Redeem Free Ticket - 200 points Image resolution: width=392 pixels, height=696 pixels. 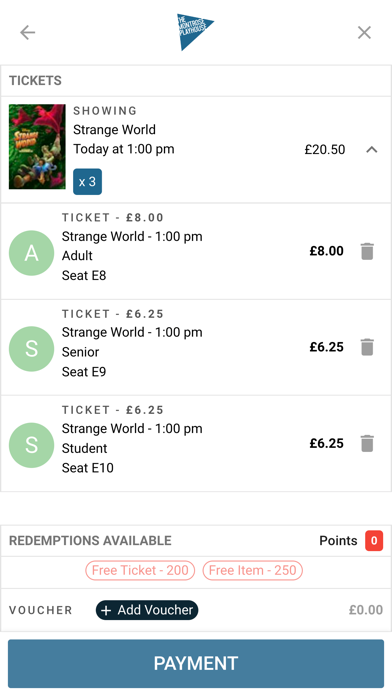click(140, 570)
